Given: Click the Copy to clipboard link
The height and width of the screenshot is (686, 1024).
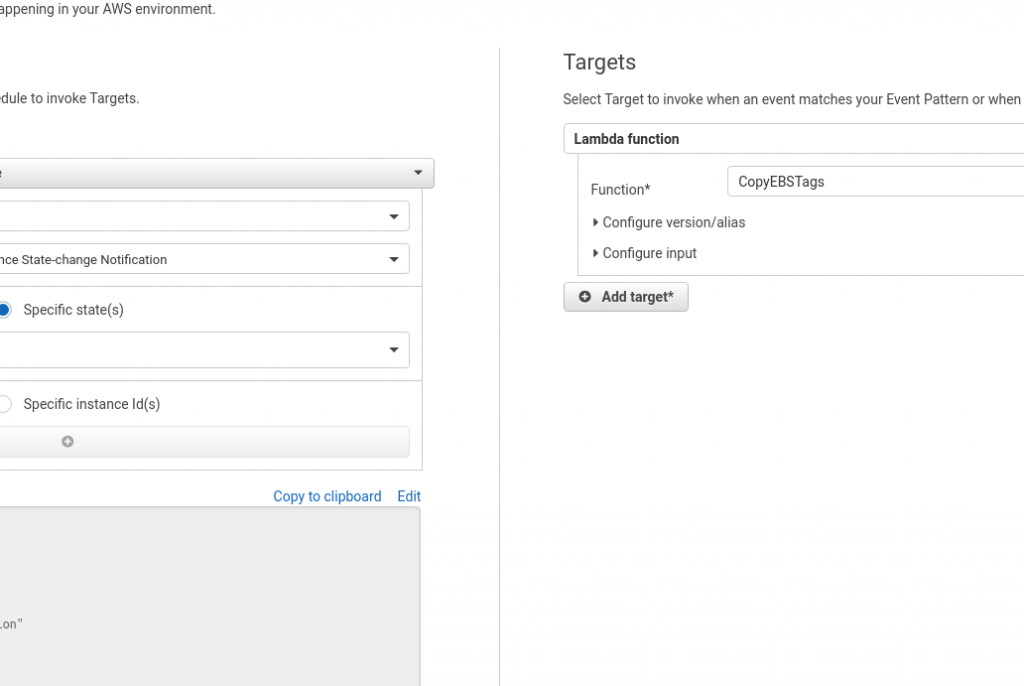Looking at the screenshot, I should click(x=327, y=496).
